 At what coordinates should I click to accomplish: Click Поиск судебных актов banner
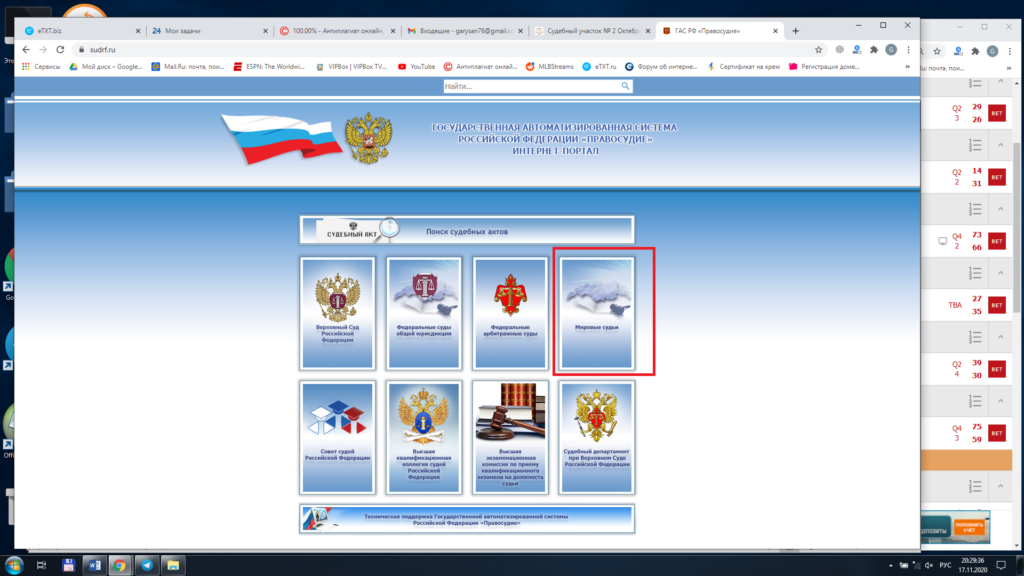[x=467, y=231]
